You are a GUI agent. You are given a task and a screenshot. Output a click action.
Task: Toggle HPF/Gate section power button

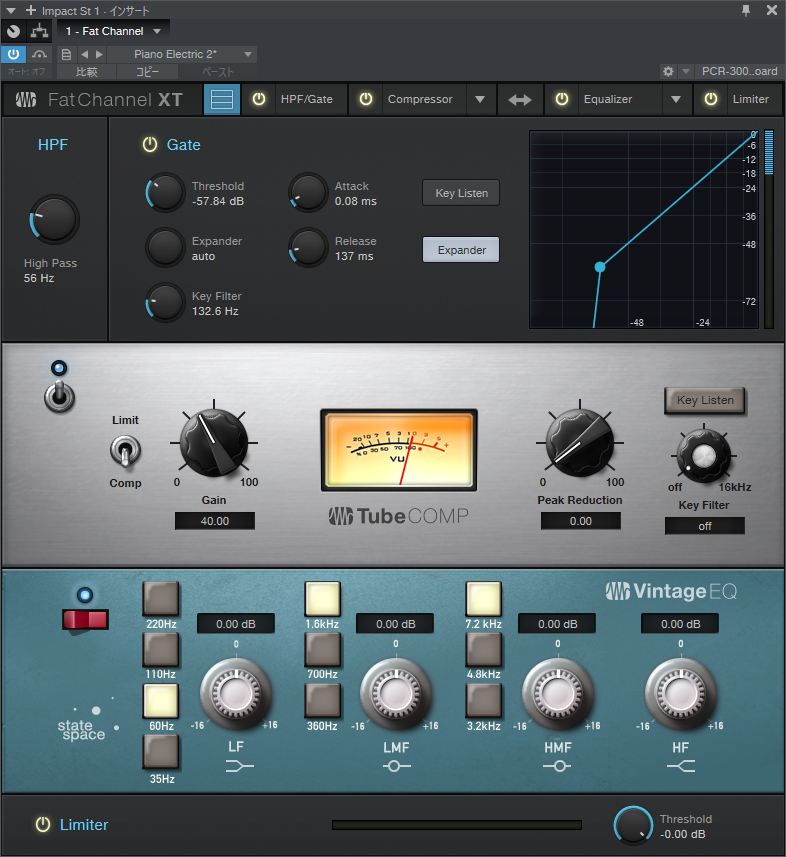pos(259,99)
